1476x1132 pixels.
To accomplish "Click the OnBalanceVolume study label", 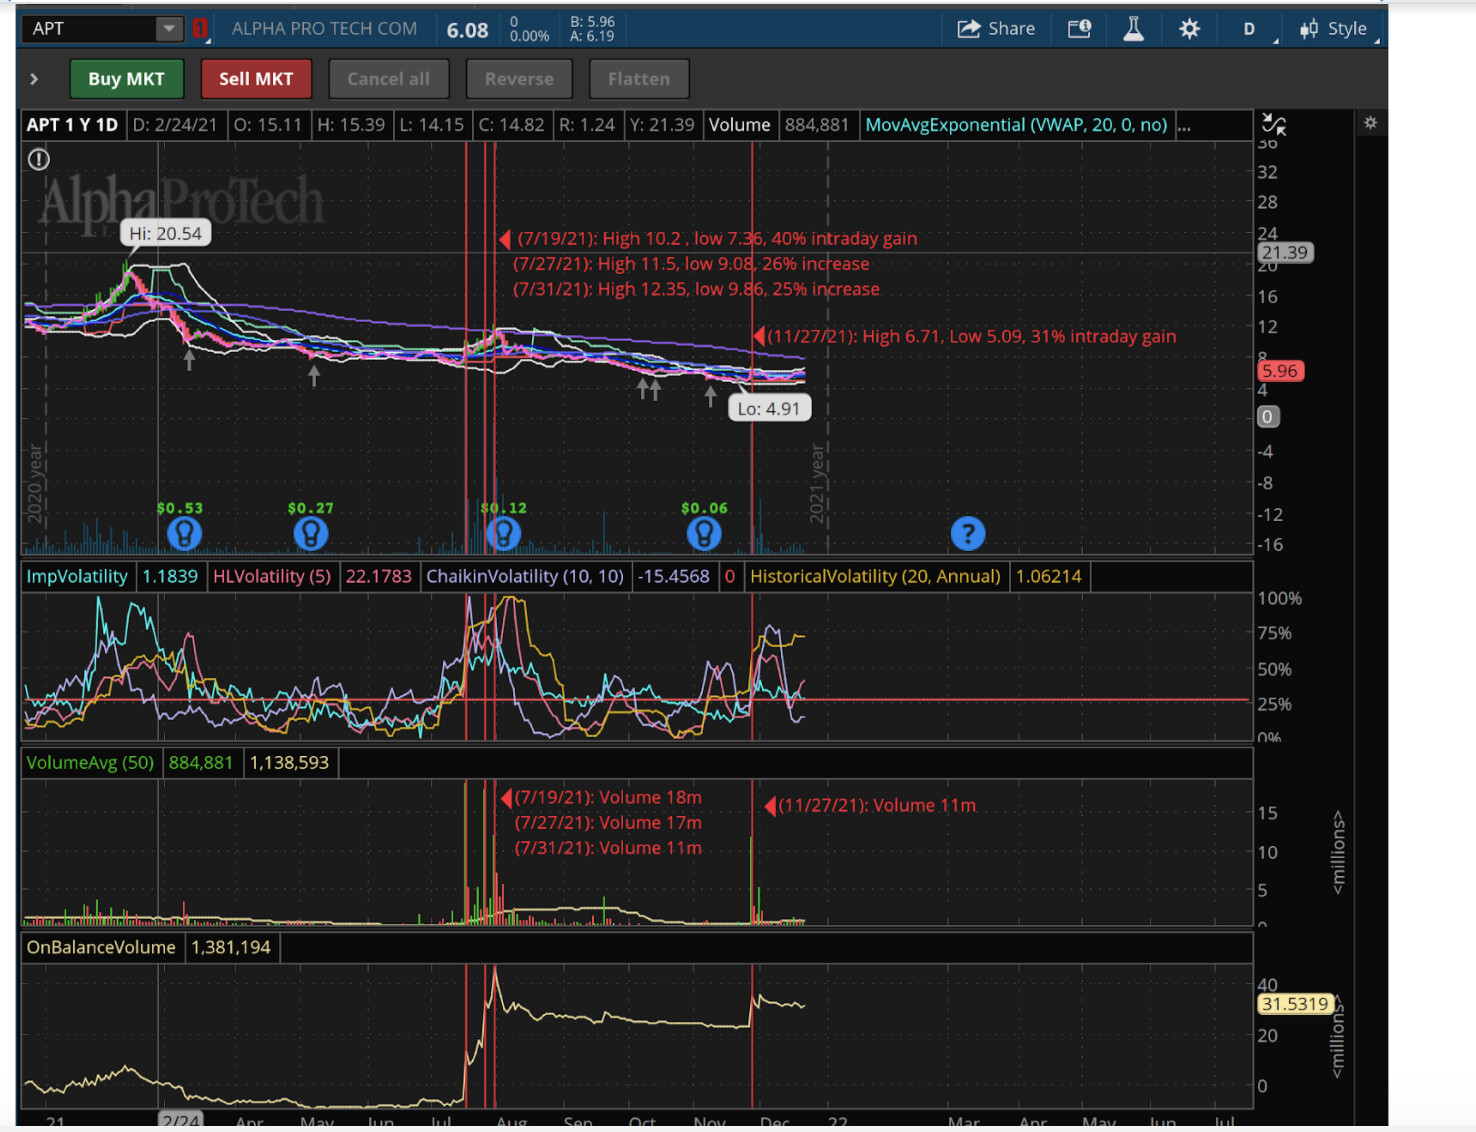I will (x=101, y=947).
